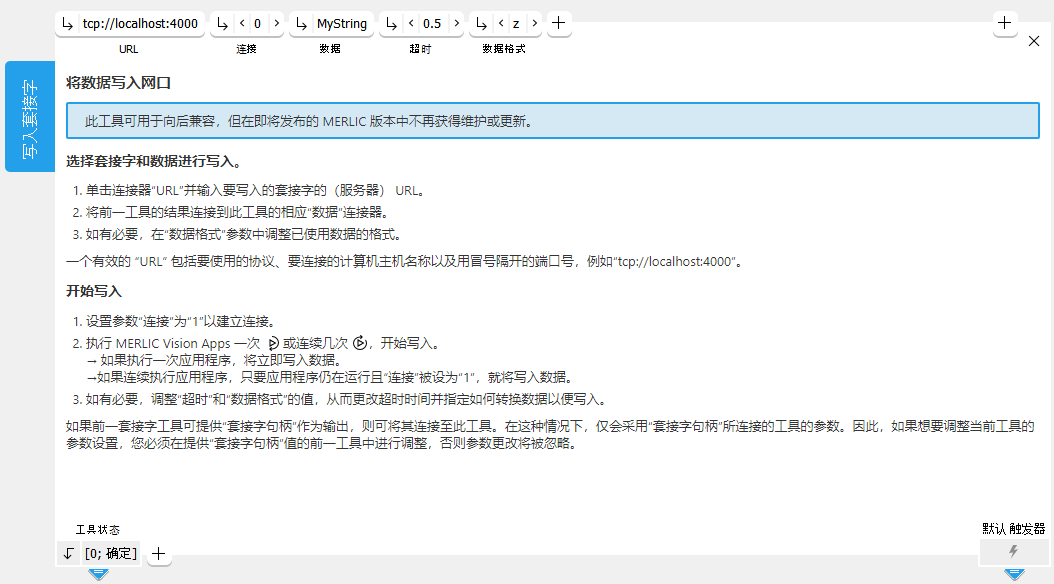The width and height of the screenshot is (1054, 584).
Task: Select previous 数据格式 option
Action: (x=501, y=24)
